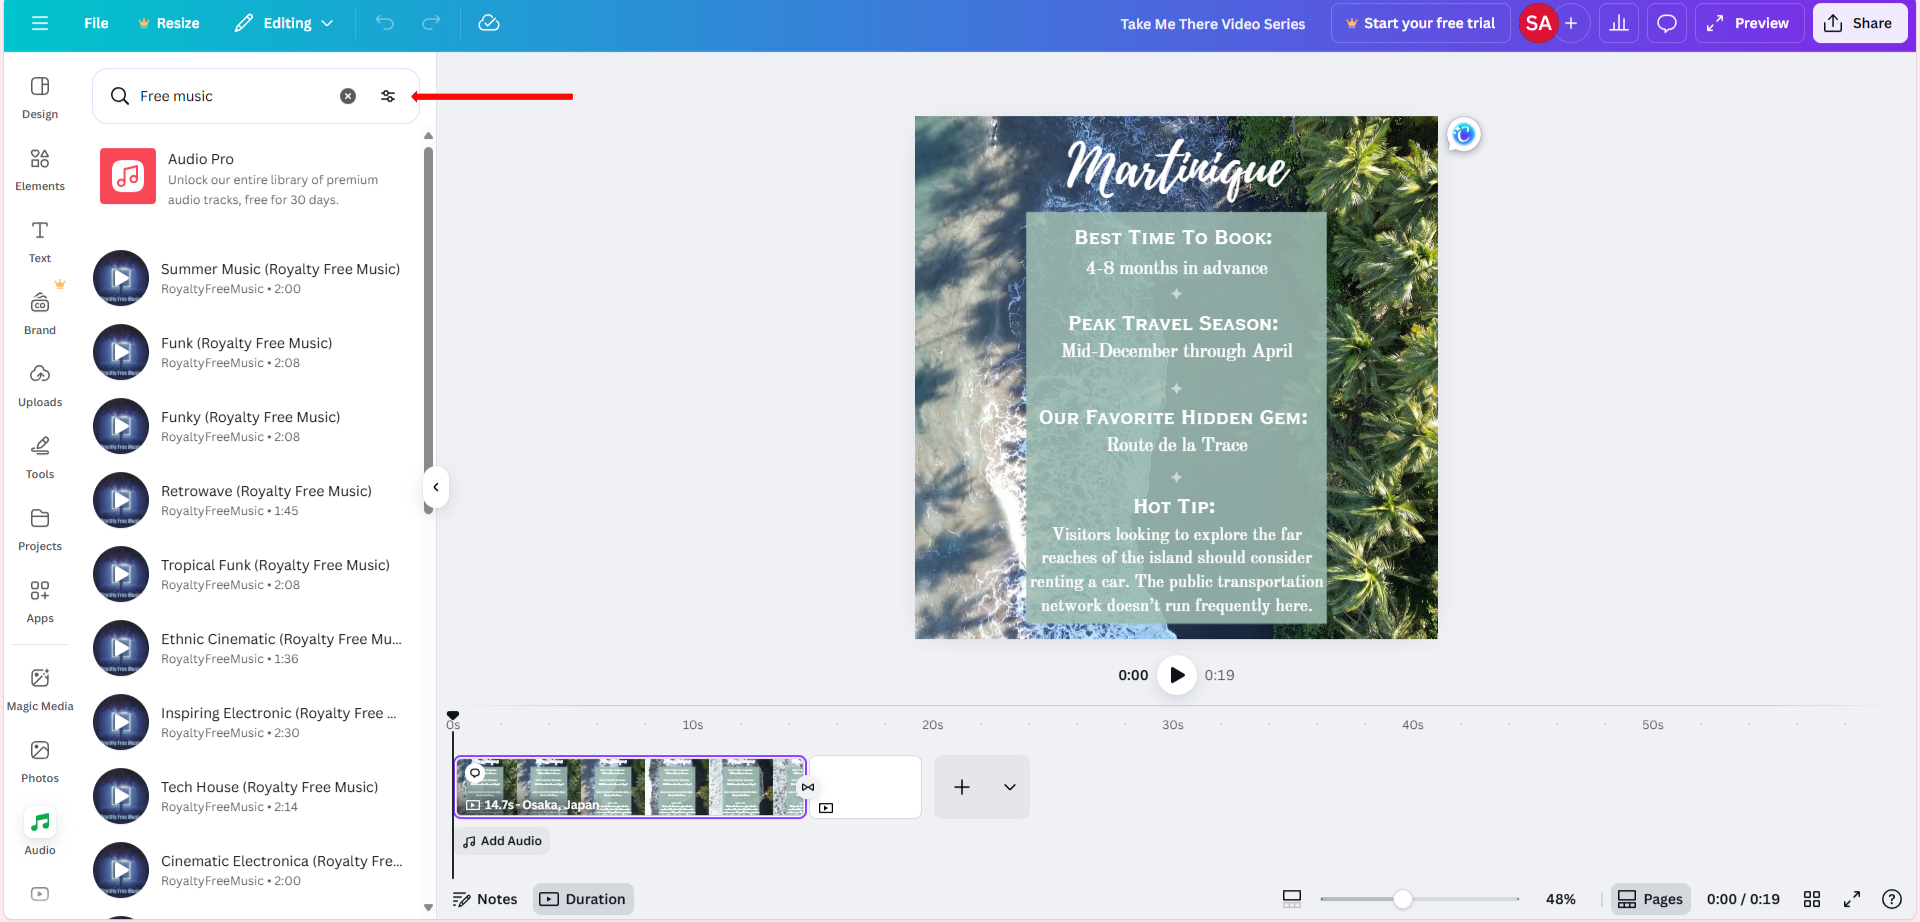The width and height of the screenshot is (1920, 922).
Task: Click the zoom slider handle
Action: (x=1403, y=899)
